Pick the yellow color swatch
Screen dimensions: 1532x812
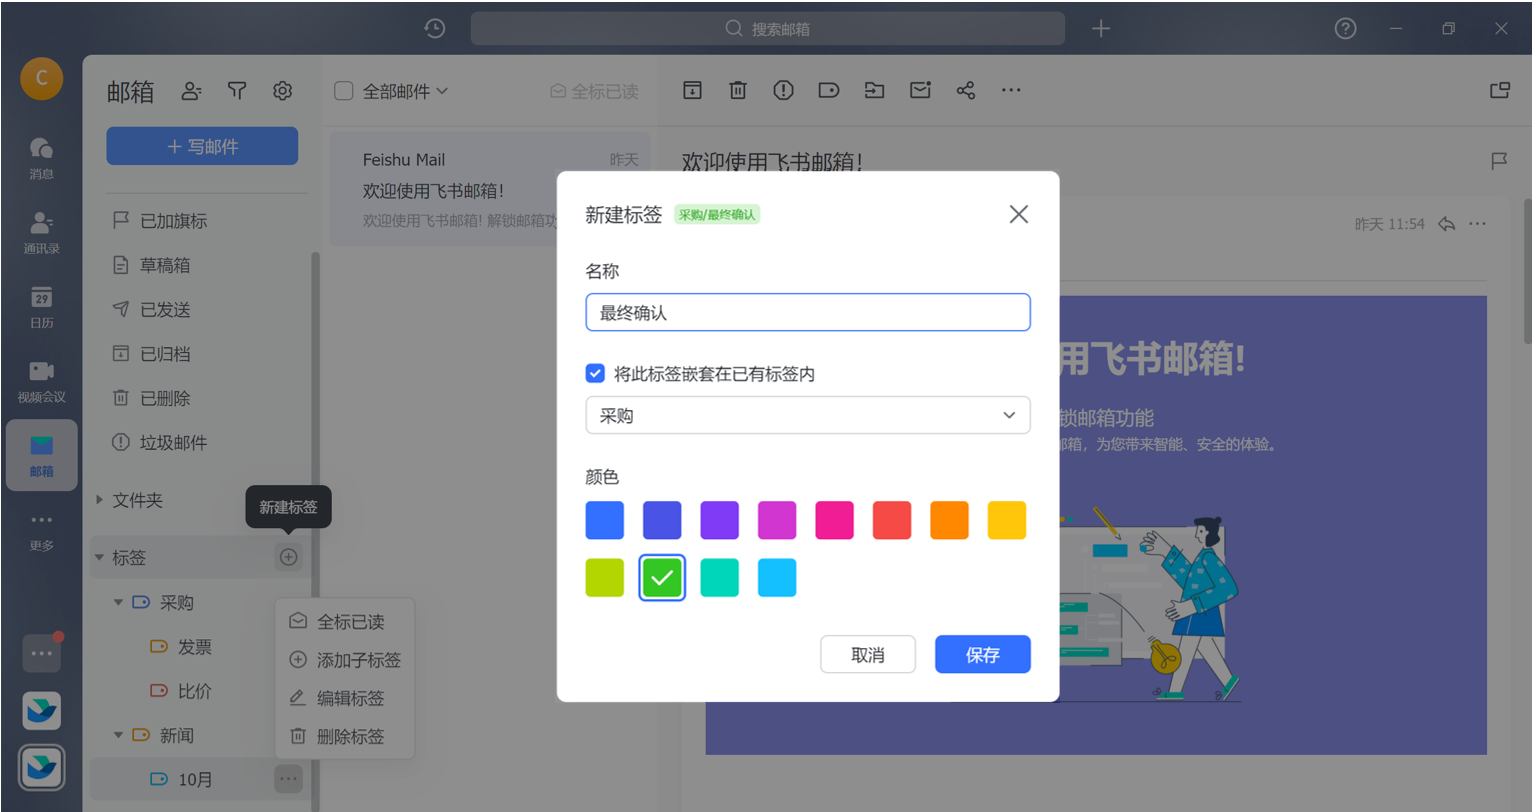point(1007,520)
